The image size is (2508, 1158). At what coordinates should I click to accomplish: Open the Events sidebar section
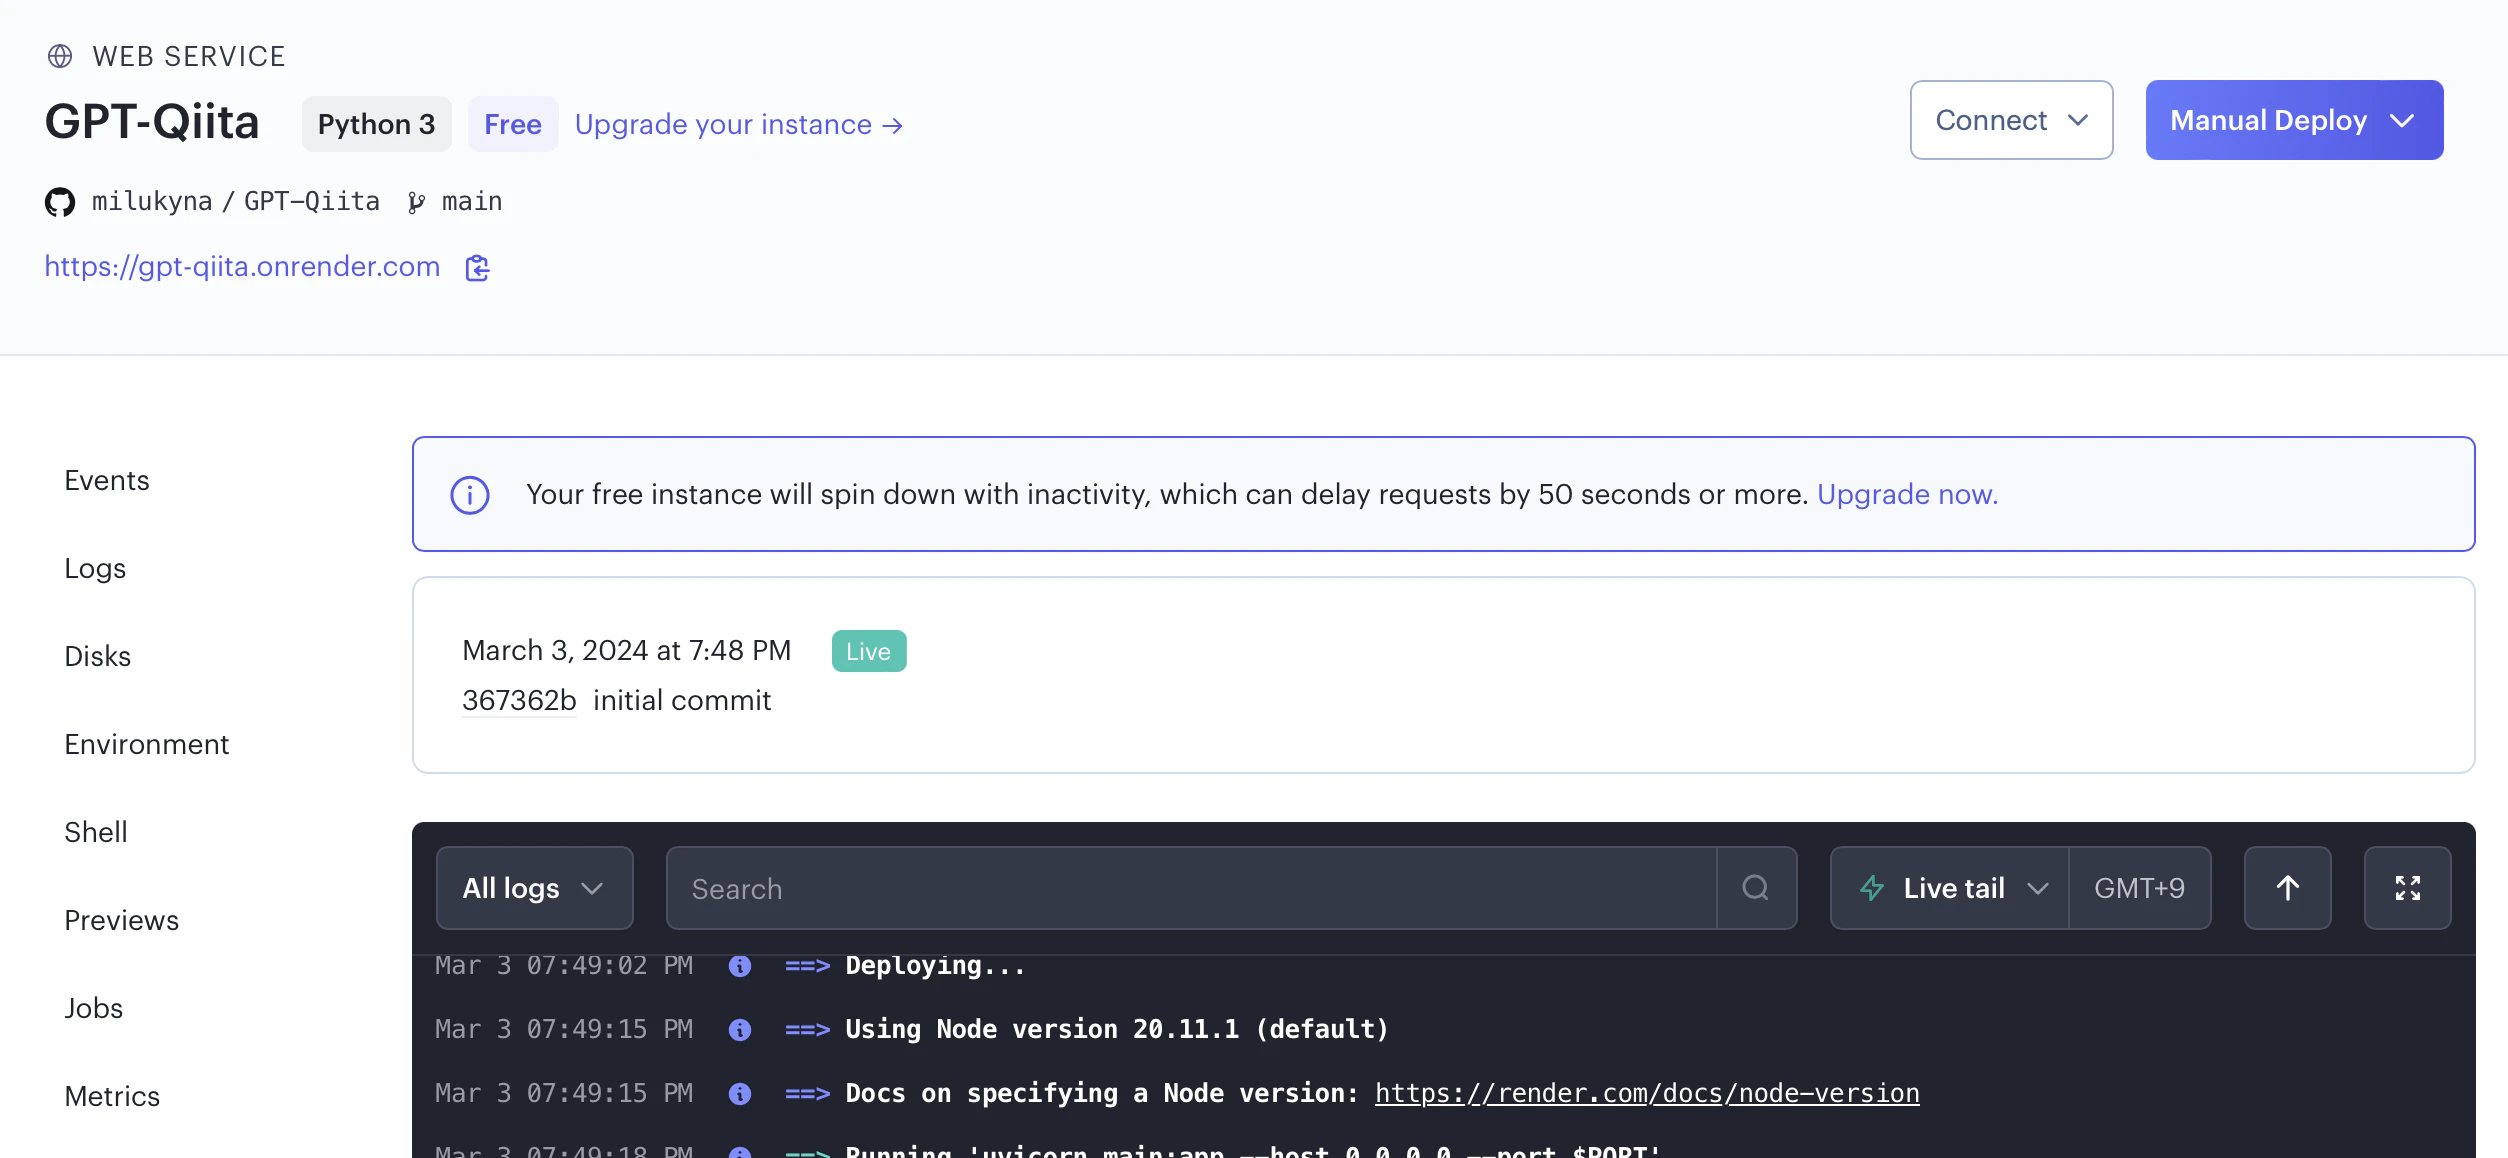tap(107, 481)
